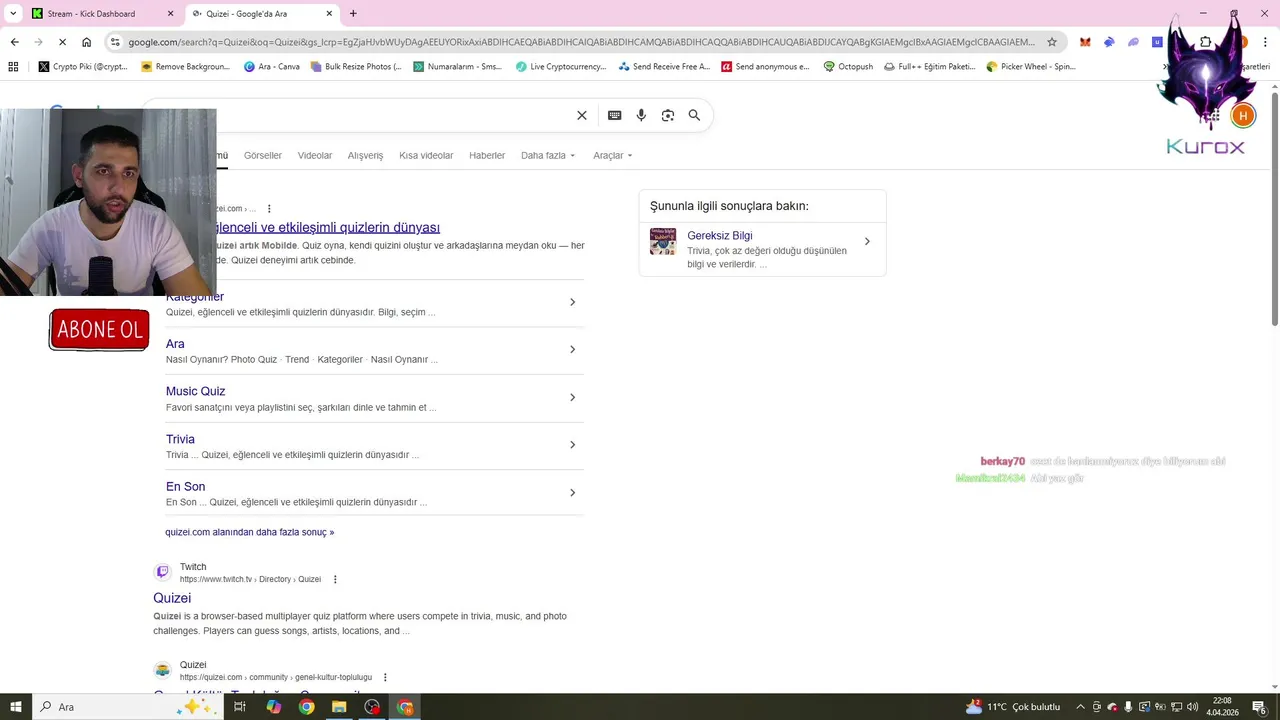1280x720 pixels.
Task: Open the Windows Start menu
Action: tap(15, 706)
